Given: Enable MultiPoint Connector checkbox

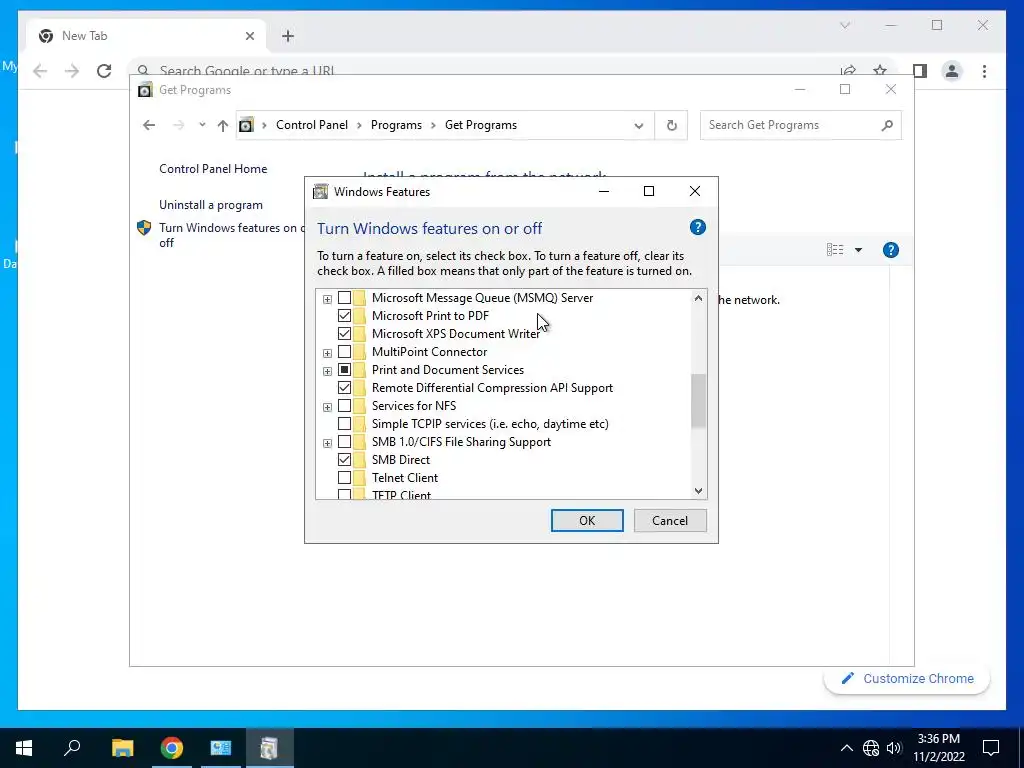Looking at the screenshot, I should pos(344,351).
